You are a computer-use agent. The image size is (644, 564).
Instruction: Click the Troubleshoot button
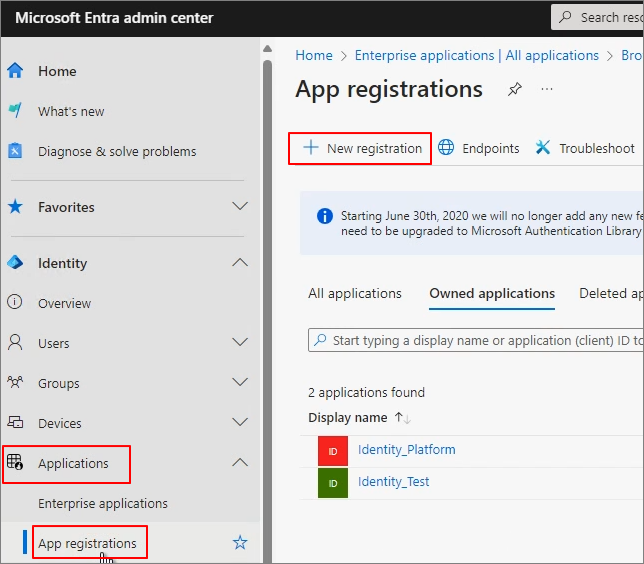pos(584,148)
